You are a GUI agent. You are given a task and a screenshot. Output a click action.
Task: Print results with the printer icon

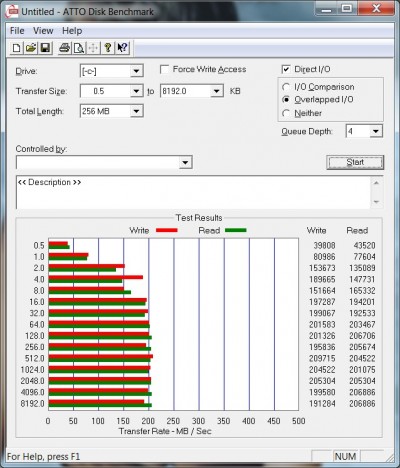[64, 48]
